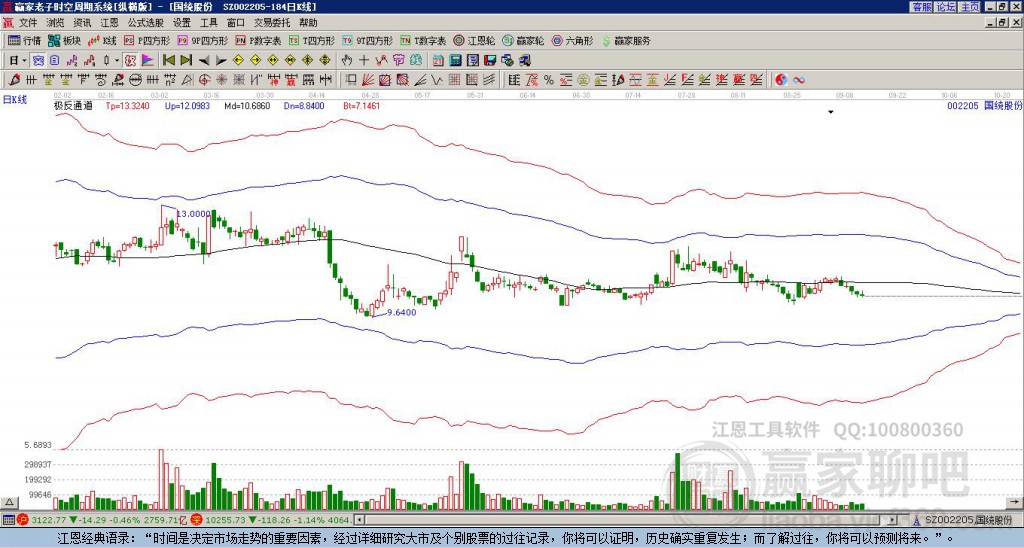Screen dimensions: 1024x548
Task: Open the 帮助 menu
Action: pyautogui.click(x=308, y=23)
